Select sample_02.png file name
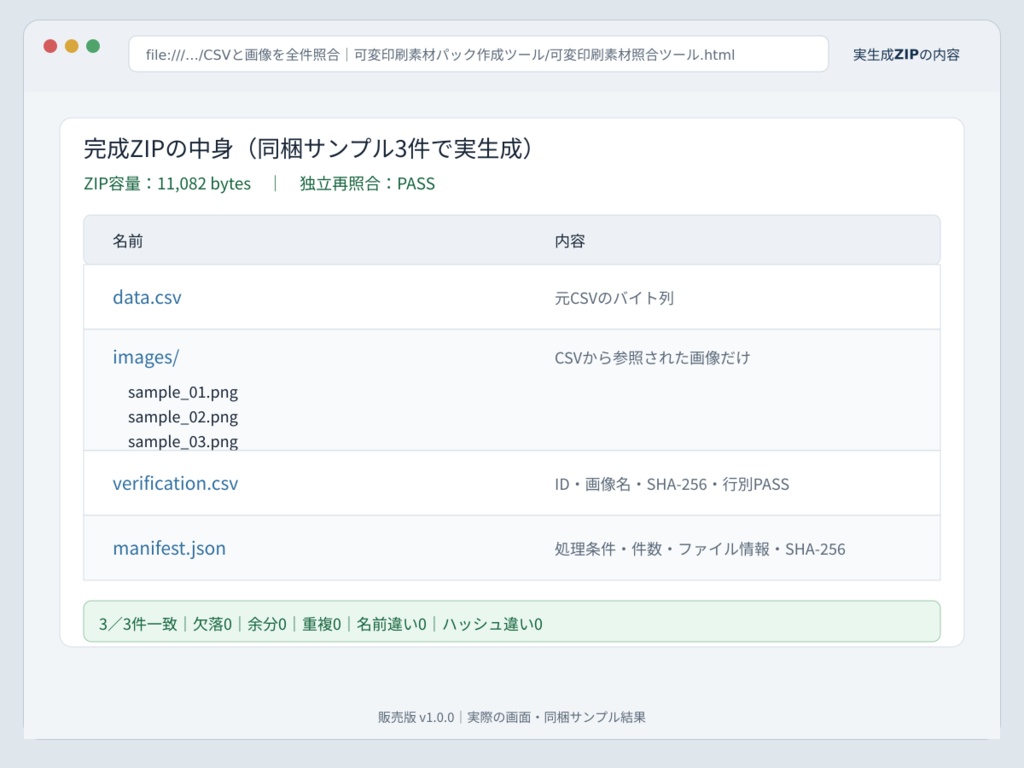The image size is (1024, 768). [x=183, y=417]
